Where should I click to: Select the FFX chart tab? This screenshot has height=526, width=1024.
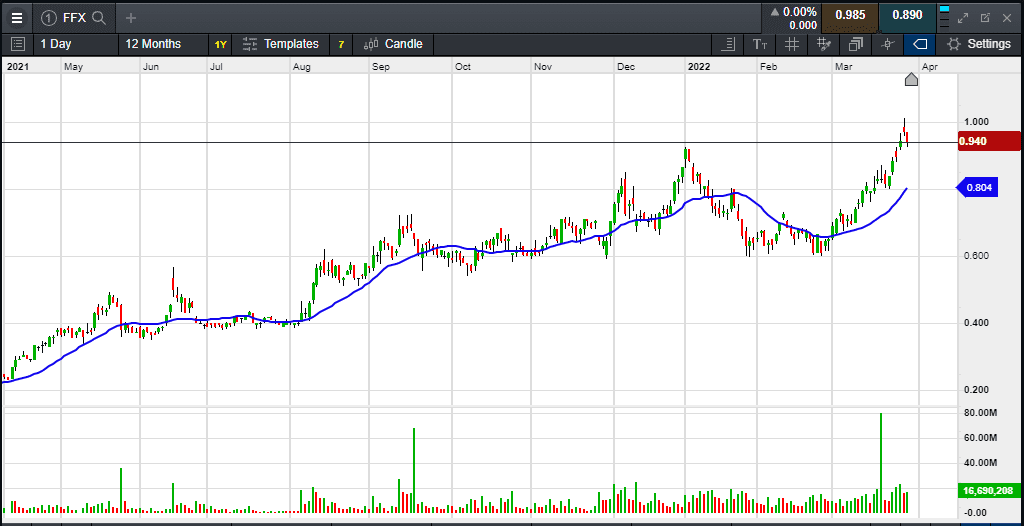point(74,17)
